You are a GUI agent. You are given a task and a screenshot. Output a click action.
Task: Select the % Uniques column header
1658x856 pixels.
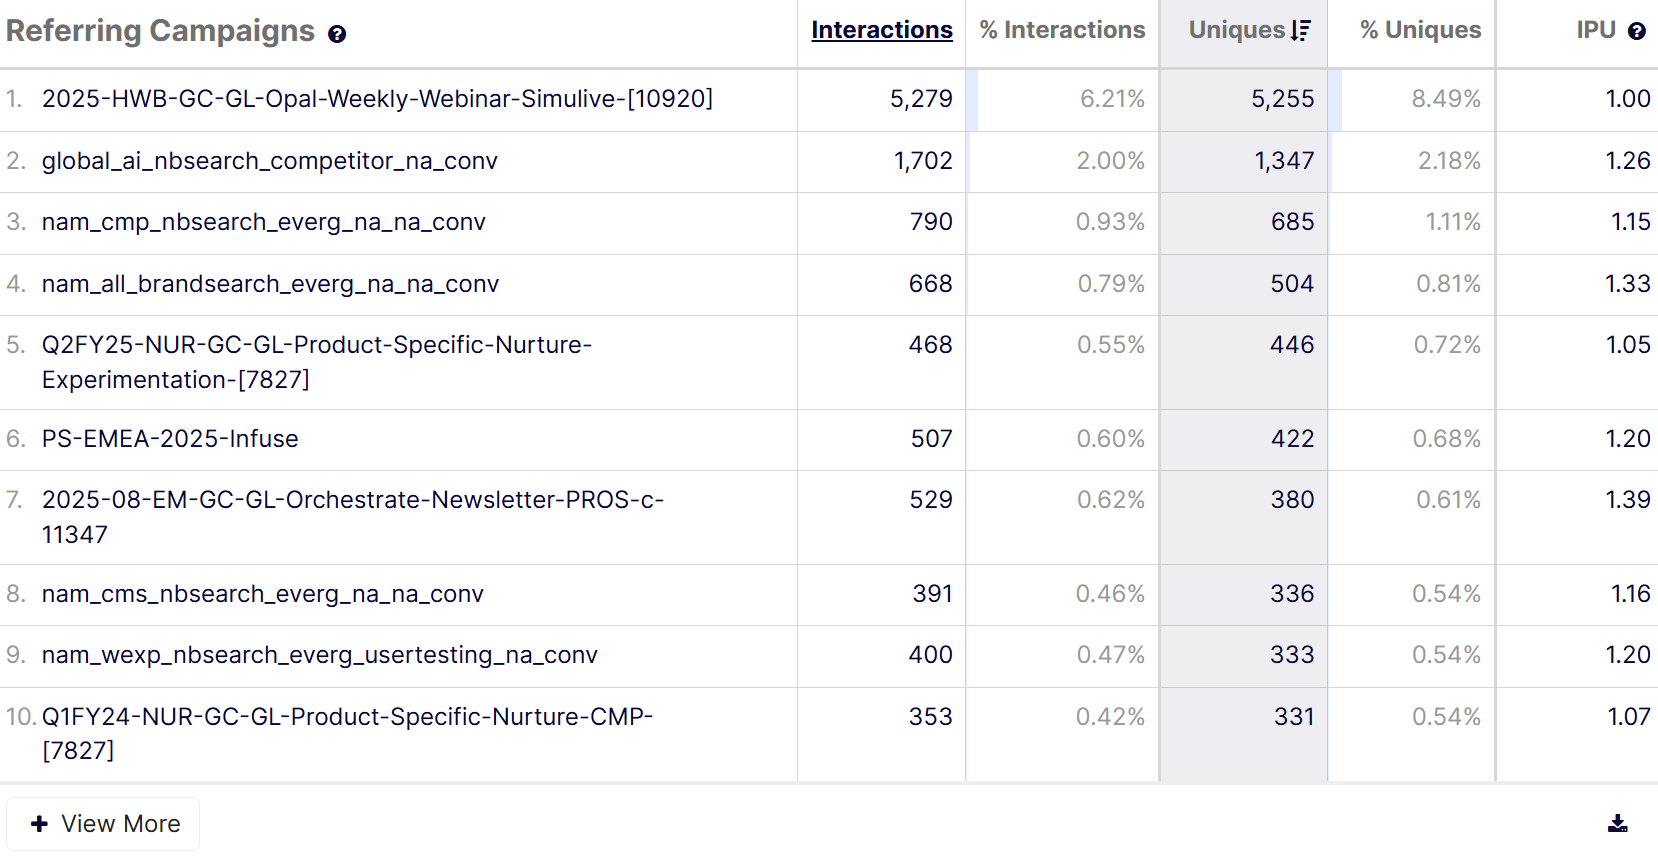click(1420, 30)
